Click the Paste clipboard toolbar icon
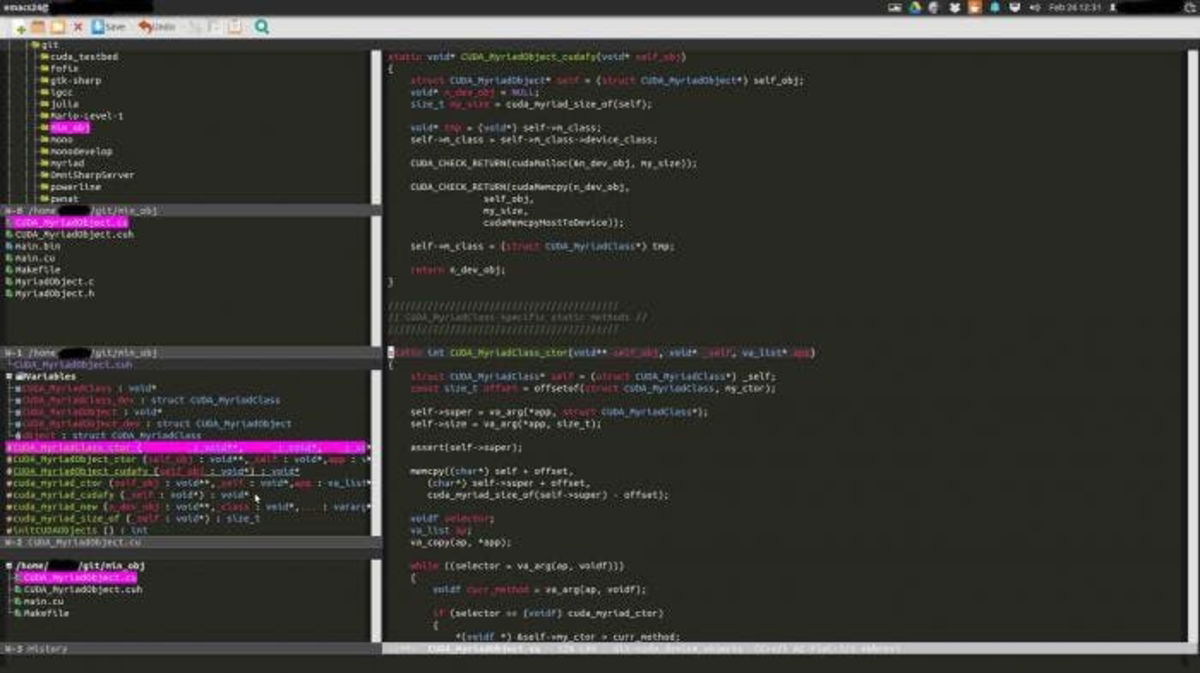1200x673 pixels. [x=234, y=27]
